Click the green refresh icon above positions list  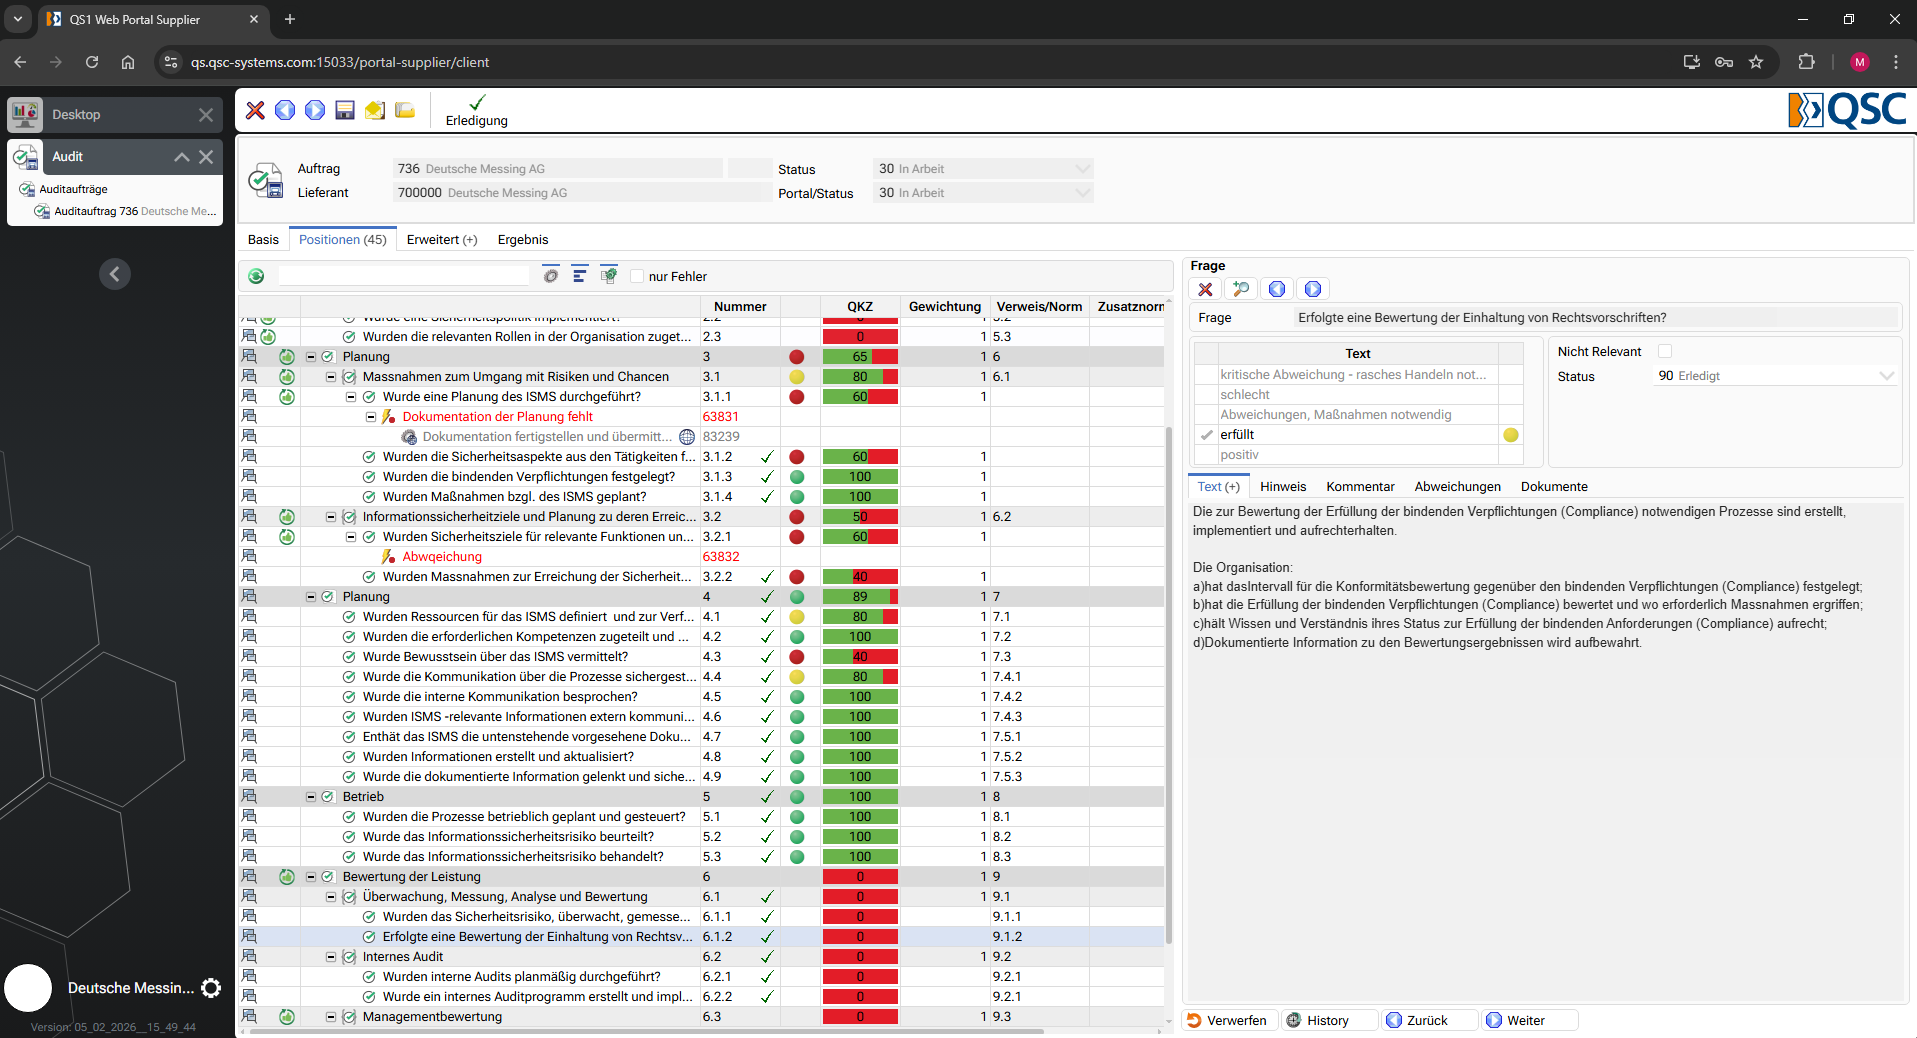(x=256, y=276)
